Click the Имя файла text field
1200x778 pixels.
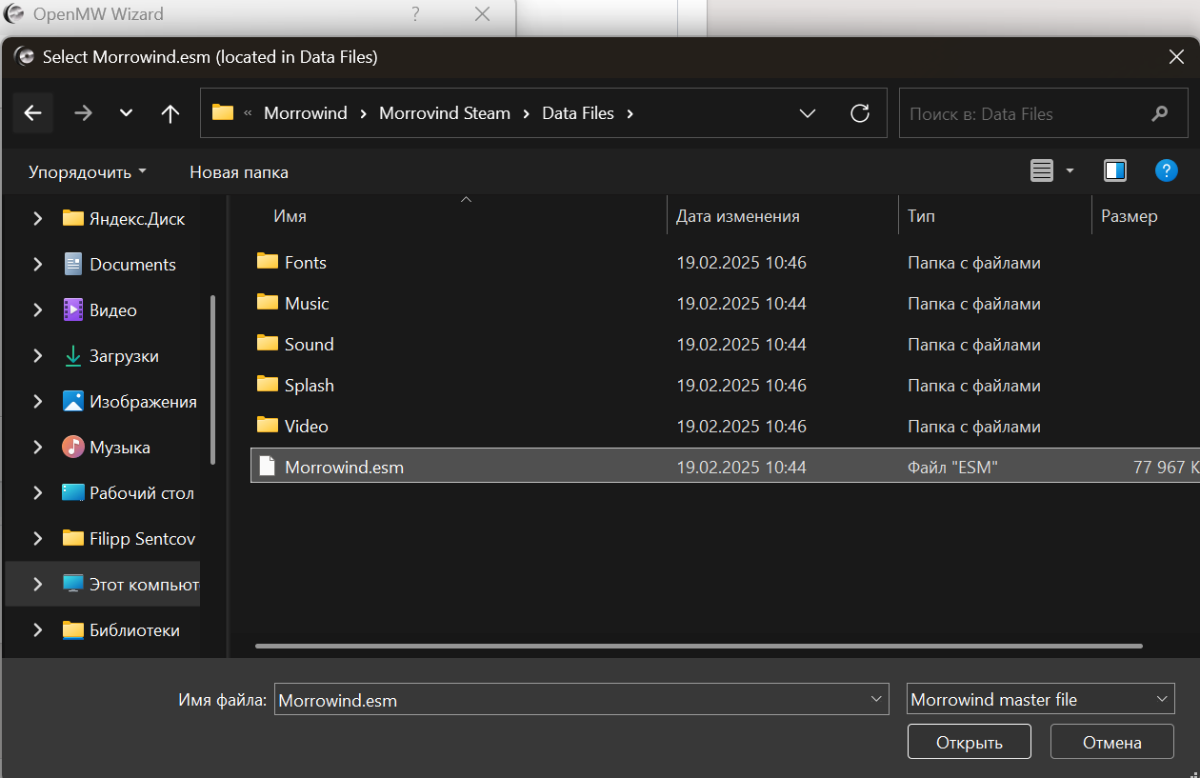[582, 700]
